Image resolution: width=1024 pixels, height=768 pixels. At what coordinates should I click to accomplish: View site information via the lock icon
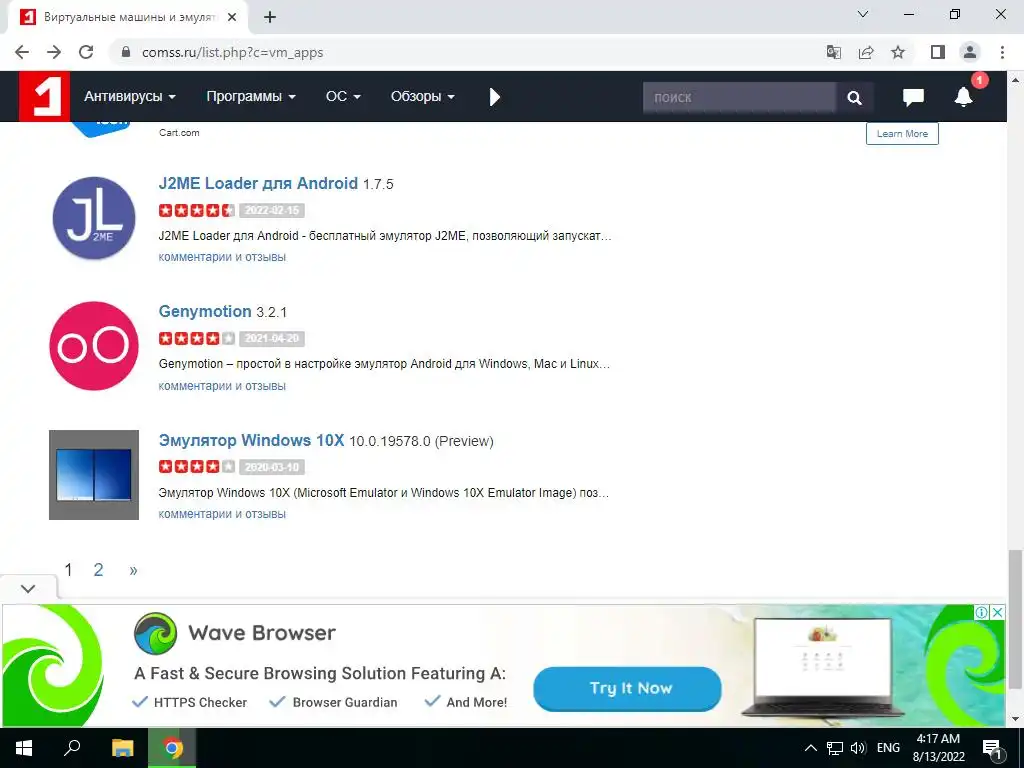click(x=127, y=52)
